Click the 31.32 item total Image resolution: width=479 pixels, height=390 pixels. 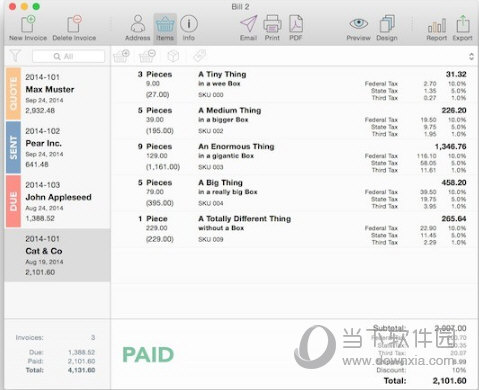coord(456,74)
